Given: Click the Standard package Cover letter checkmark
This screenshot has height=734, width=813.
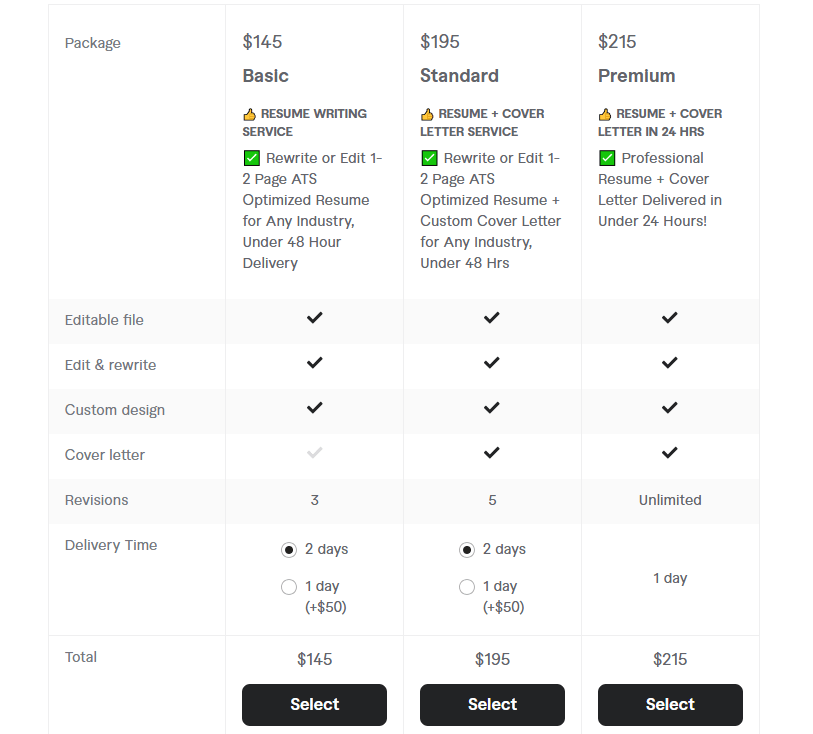Looking at the screenshot, I should (492, 453).
